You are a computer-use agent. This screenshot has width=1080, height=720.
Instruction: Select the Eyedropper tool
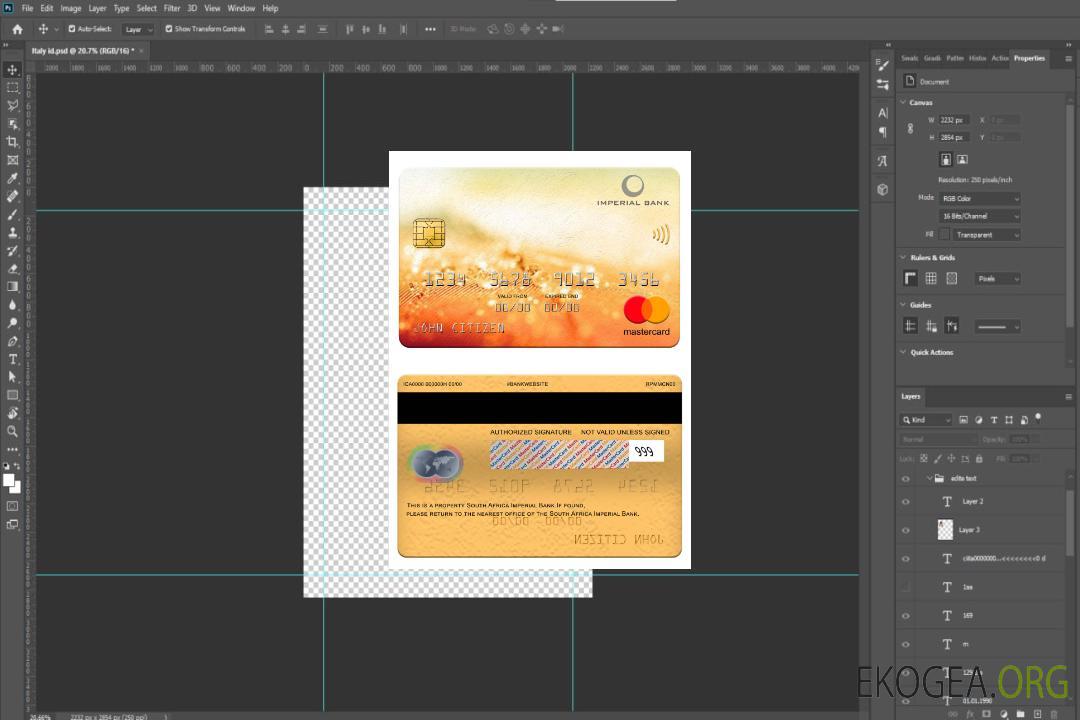click(12, 178)
